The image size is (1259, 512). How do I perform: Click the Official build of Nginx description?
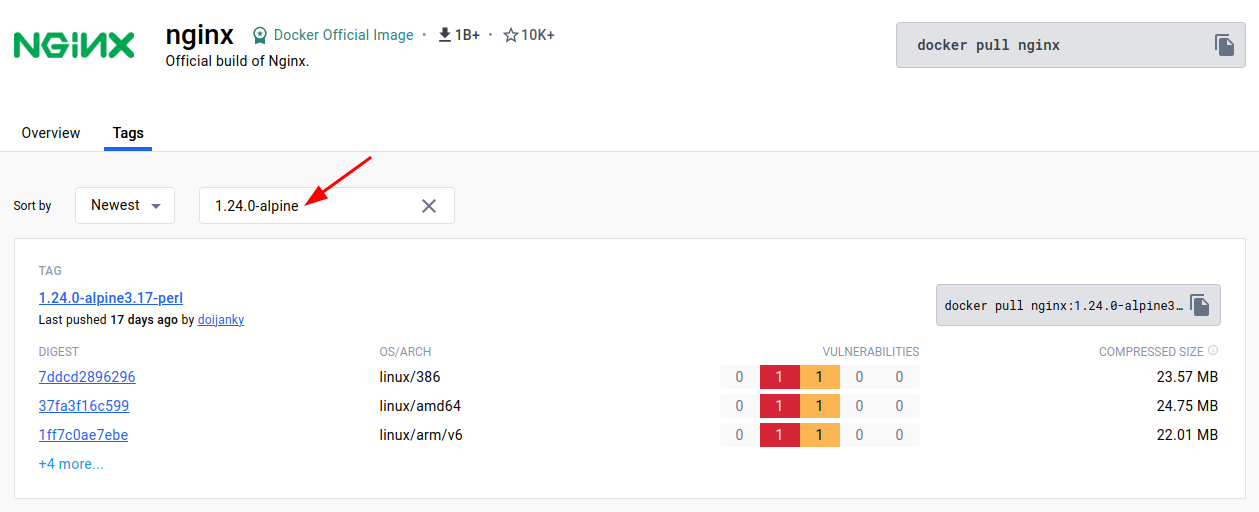tap(237, 61)
